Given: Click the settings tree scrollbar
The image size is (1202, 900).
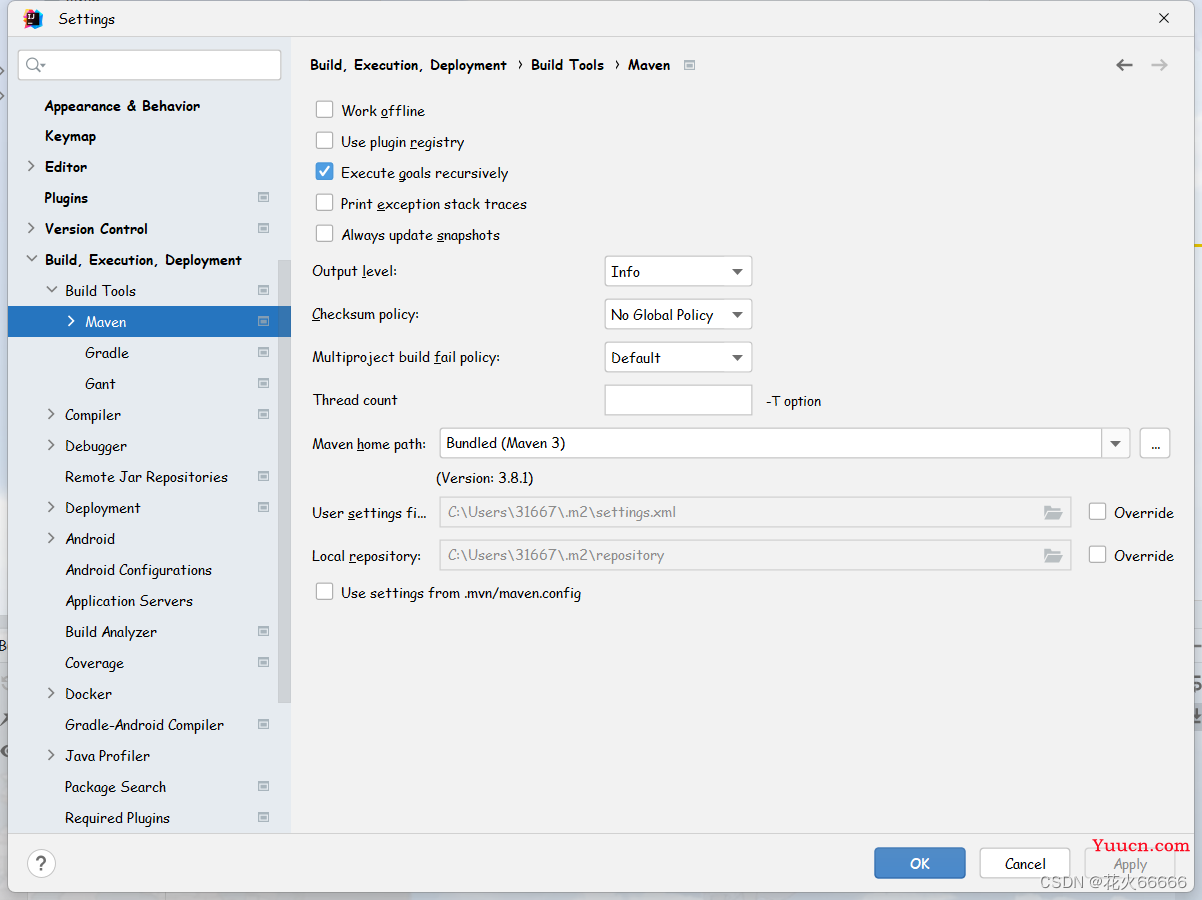Looking at the screenshot, I should tap(284, 480).
